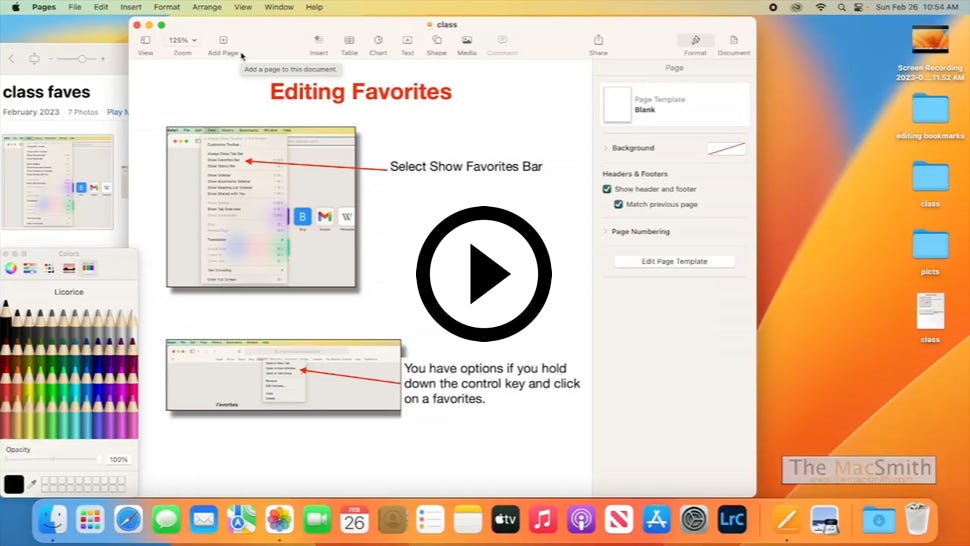Click the Opacity 100% value field
This screenshot has width=970, height=546.
[118, 459]
